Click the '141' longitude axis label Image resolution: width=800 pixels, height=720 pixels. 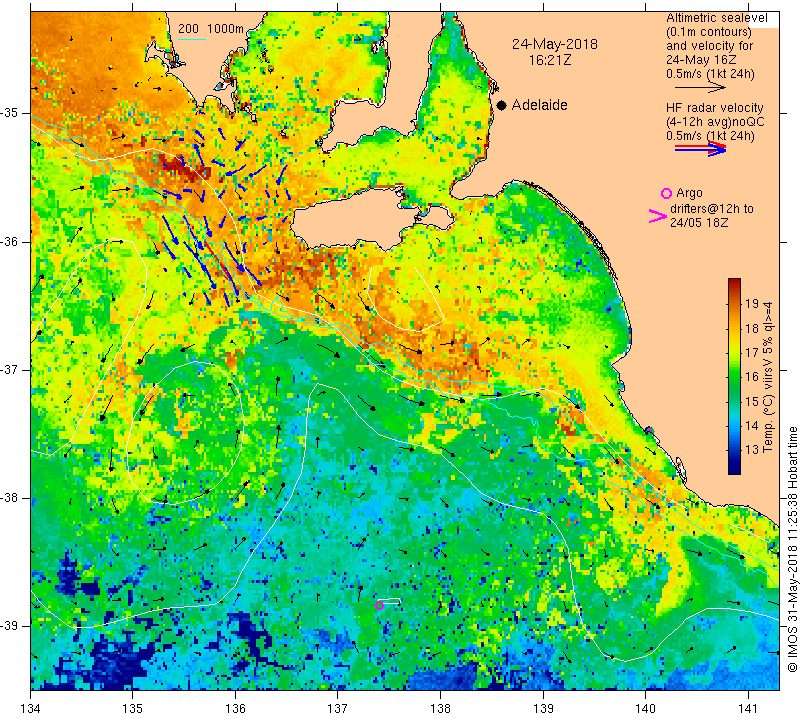tap(748, 709)
